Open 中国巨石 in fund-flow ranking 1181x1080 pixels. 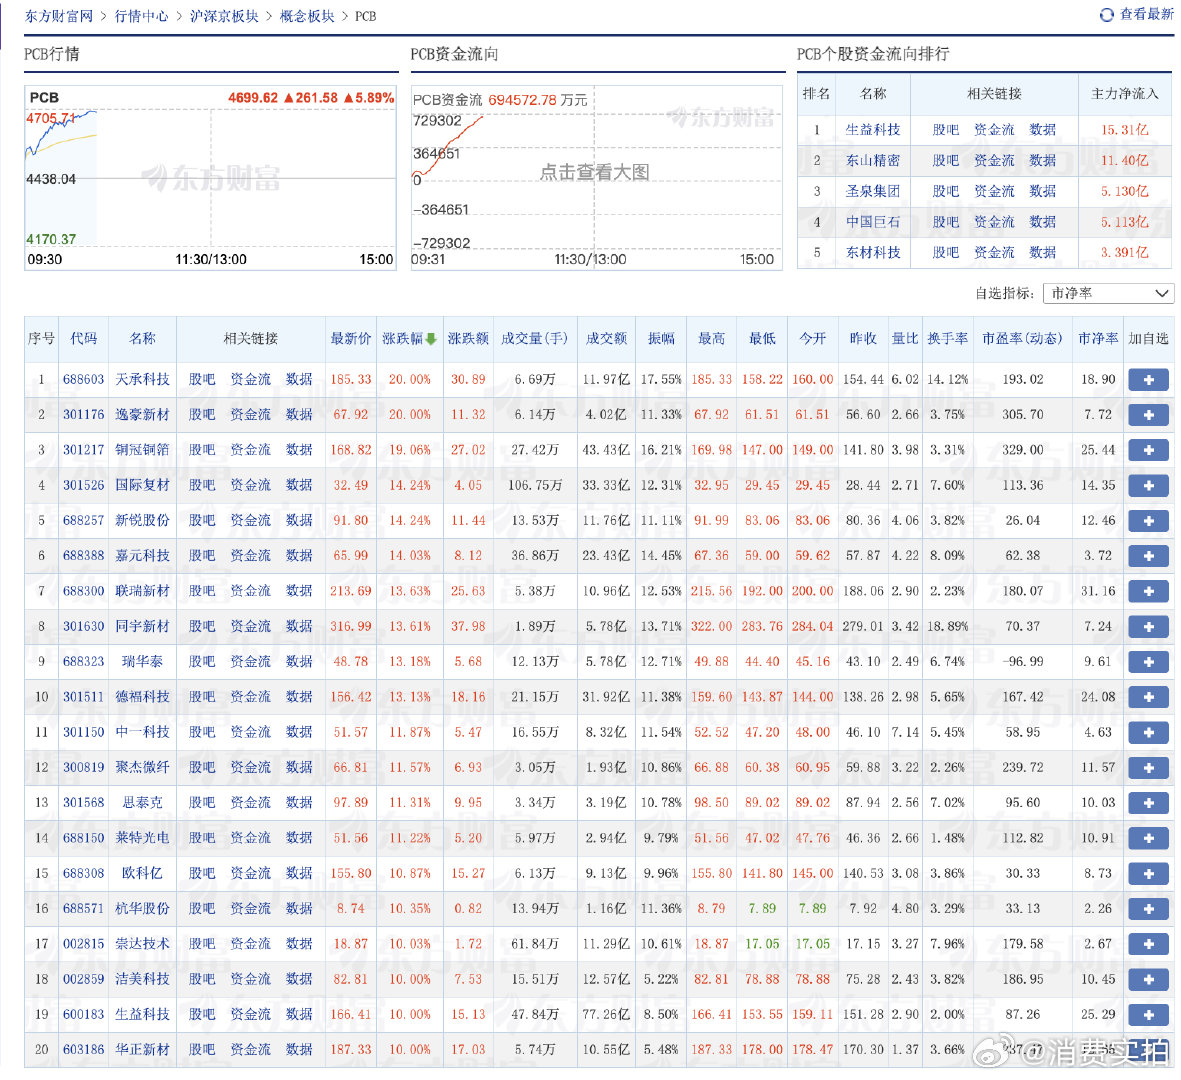click(873, 222)
